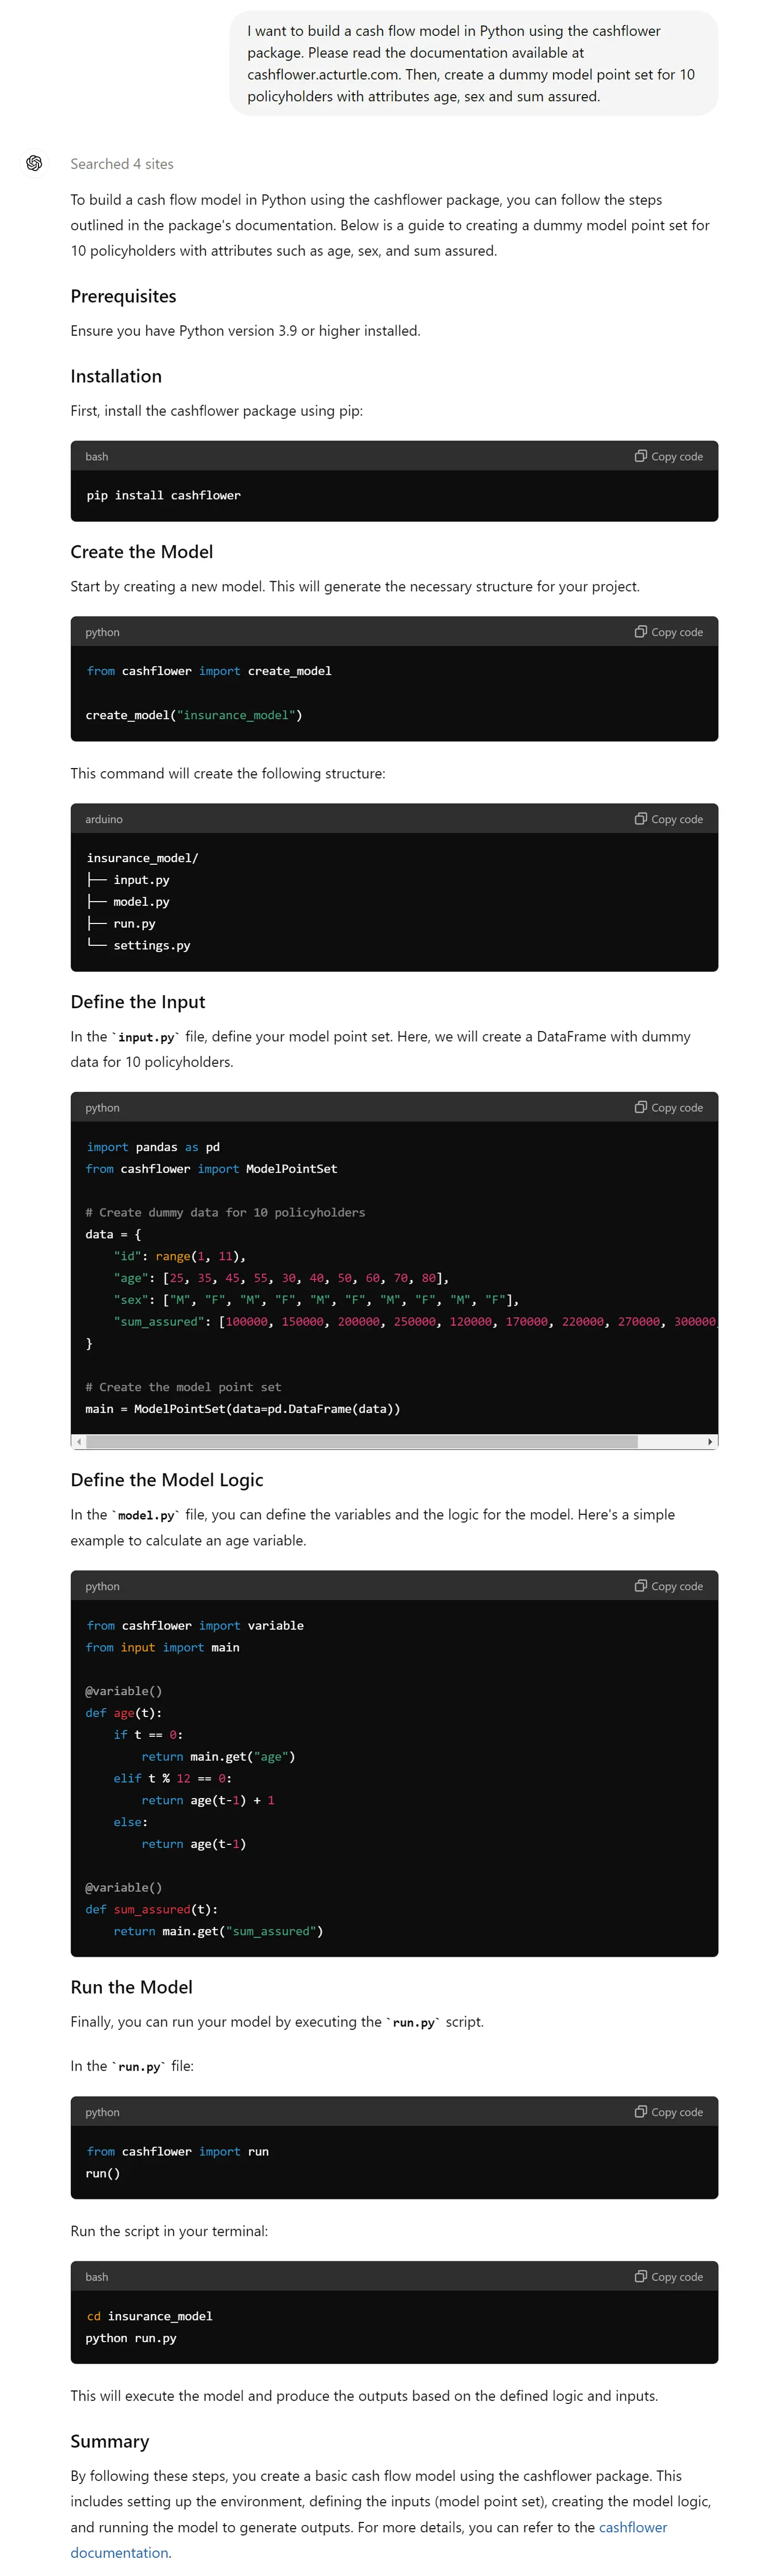Click the 'python run.py' command line

pos(131,2338)
